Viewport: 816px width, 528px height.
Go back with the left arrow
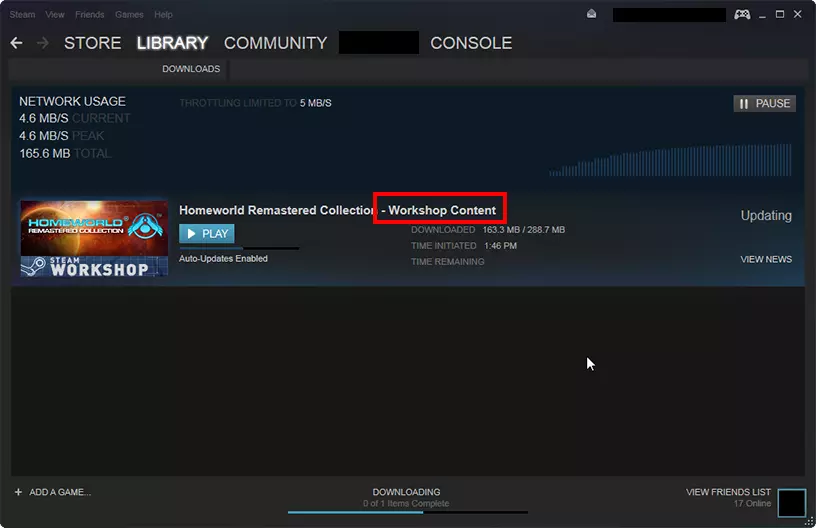[x=16, y=43]
